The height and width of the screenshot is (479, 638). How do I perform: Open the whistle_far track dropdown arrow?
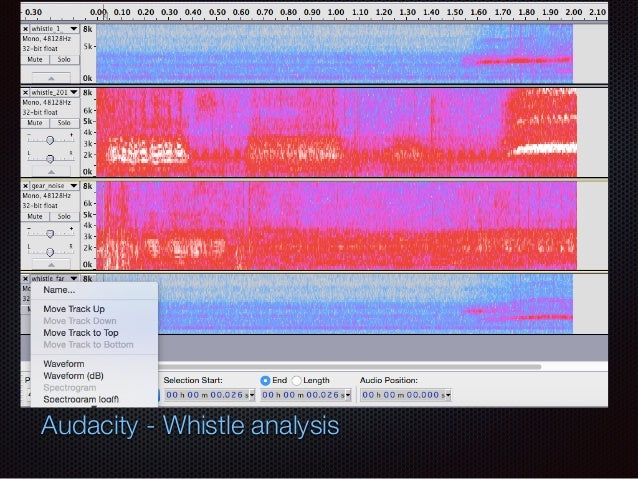tap(74, 279)
